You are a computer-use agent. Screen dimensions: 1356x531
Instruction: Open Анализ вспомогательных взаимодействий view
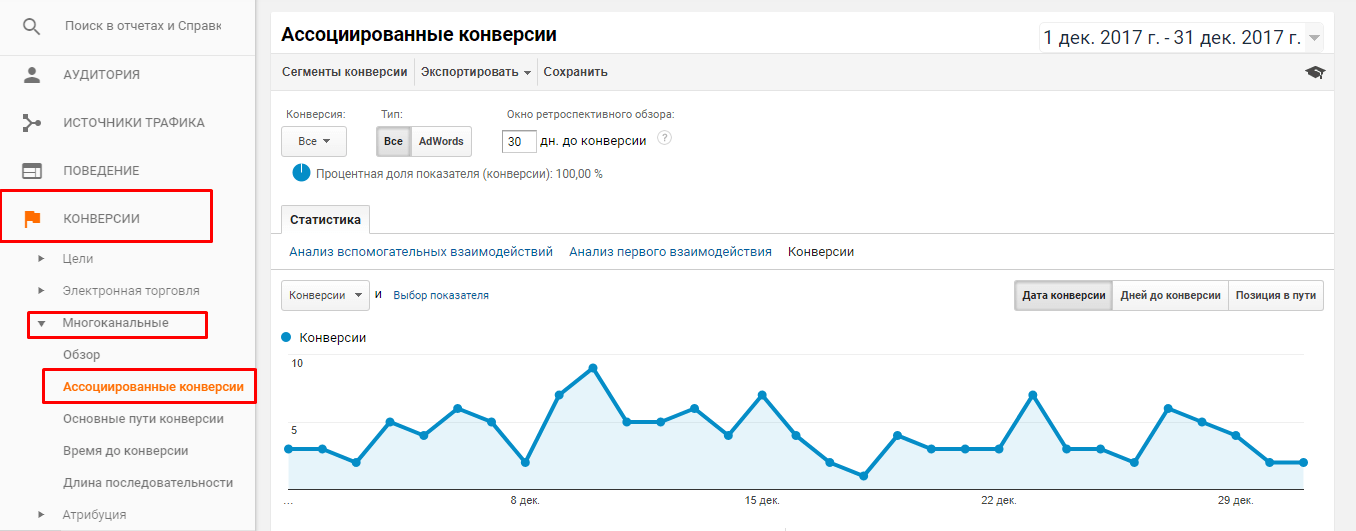coord(421,252)
